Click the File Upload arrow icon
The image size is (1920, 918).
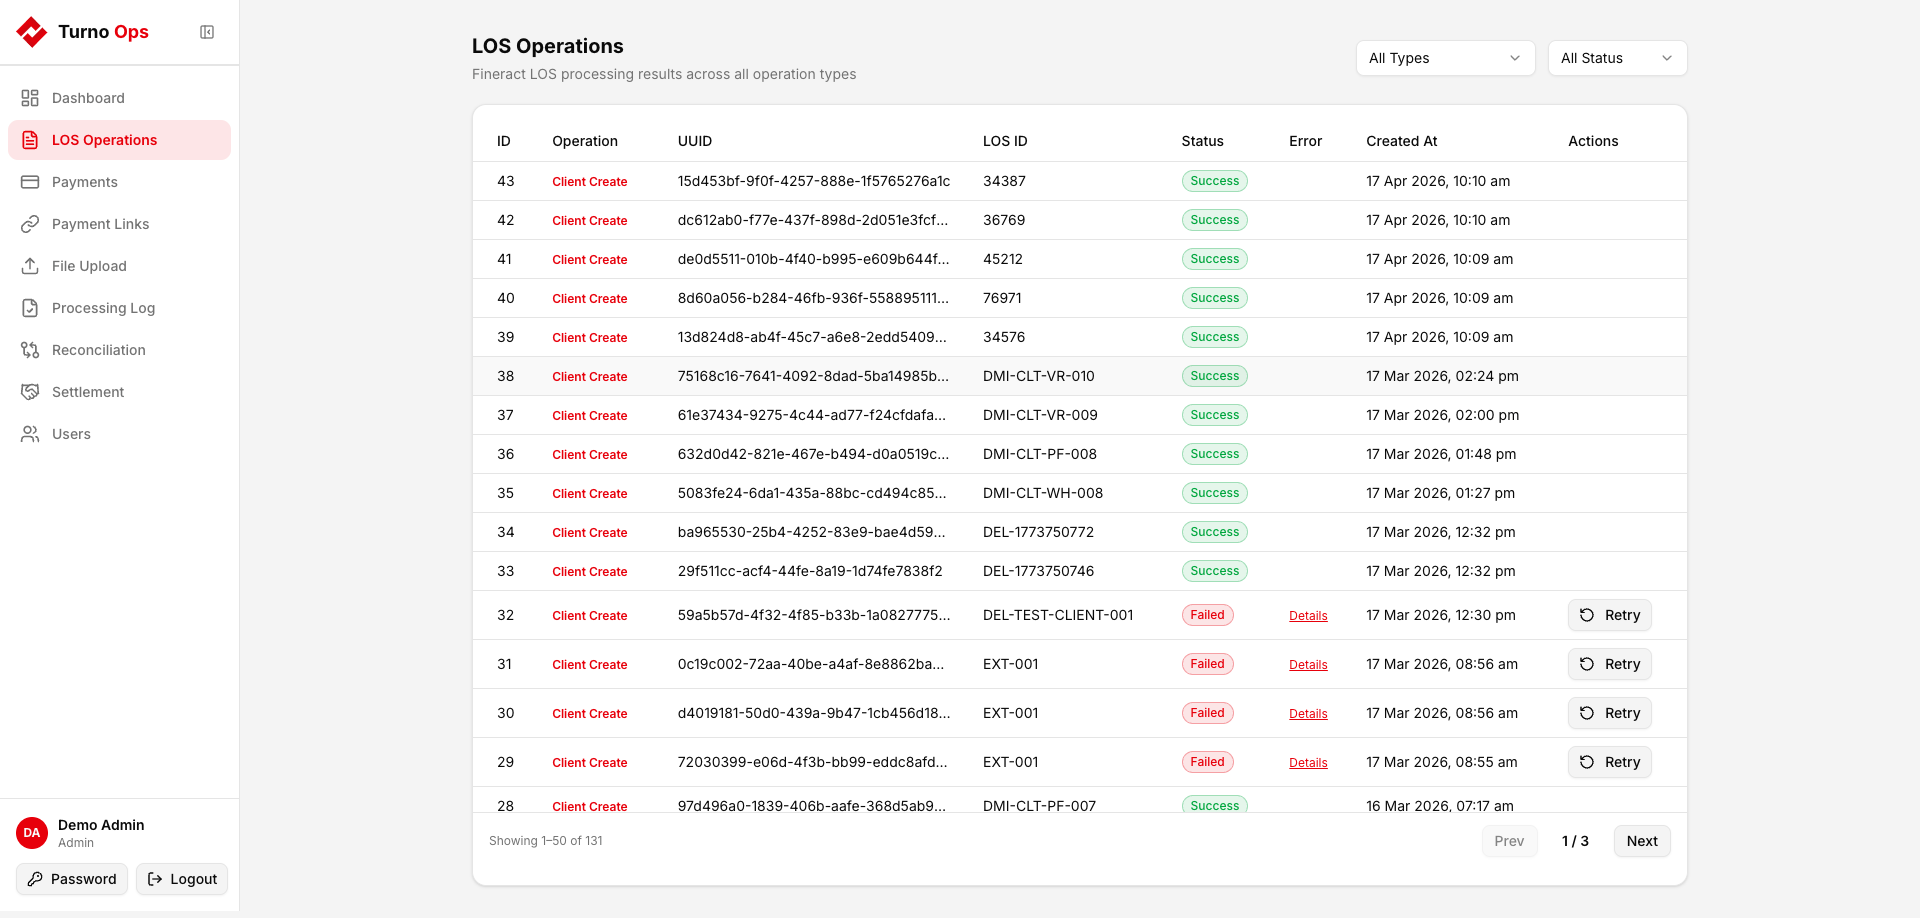click(30, 266)
